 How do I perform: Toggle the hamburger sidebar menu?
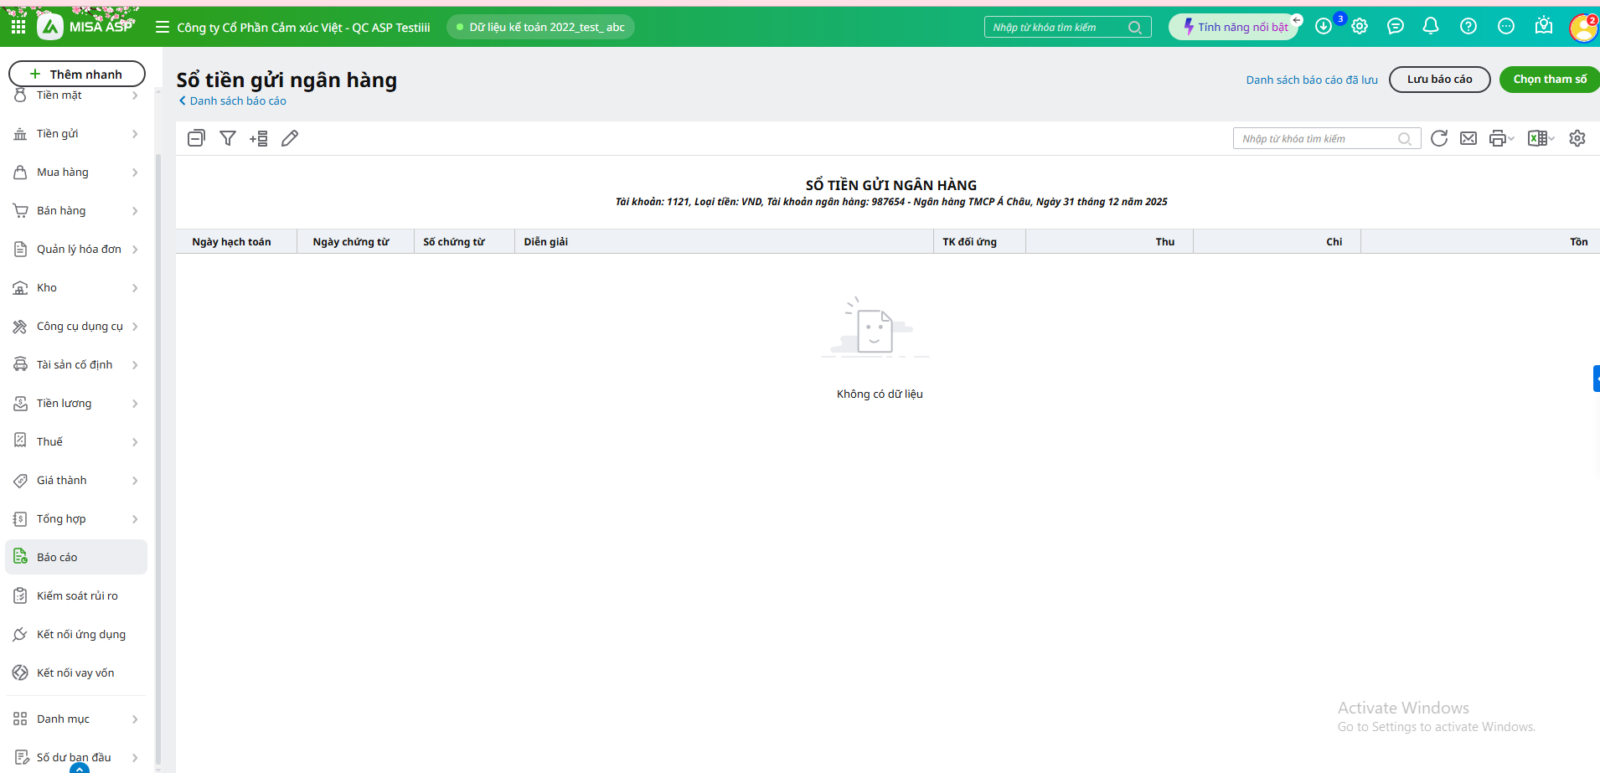[162, 27]
